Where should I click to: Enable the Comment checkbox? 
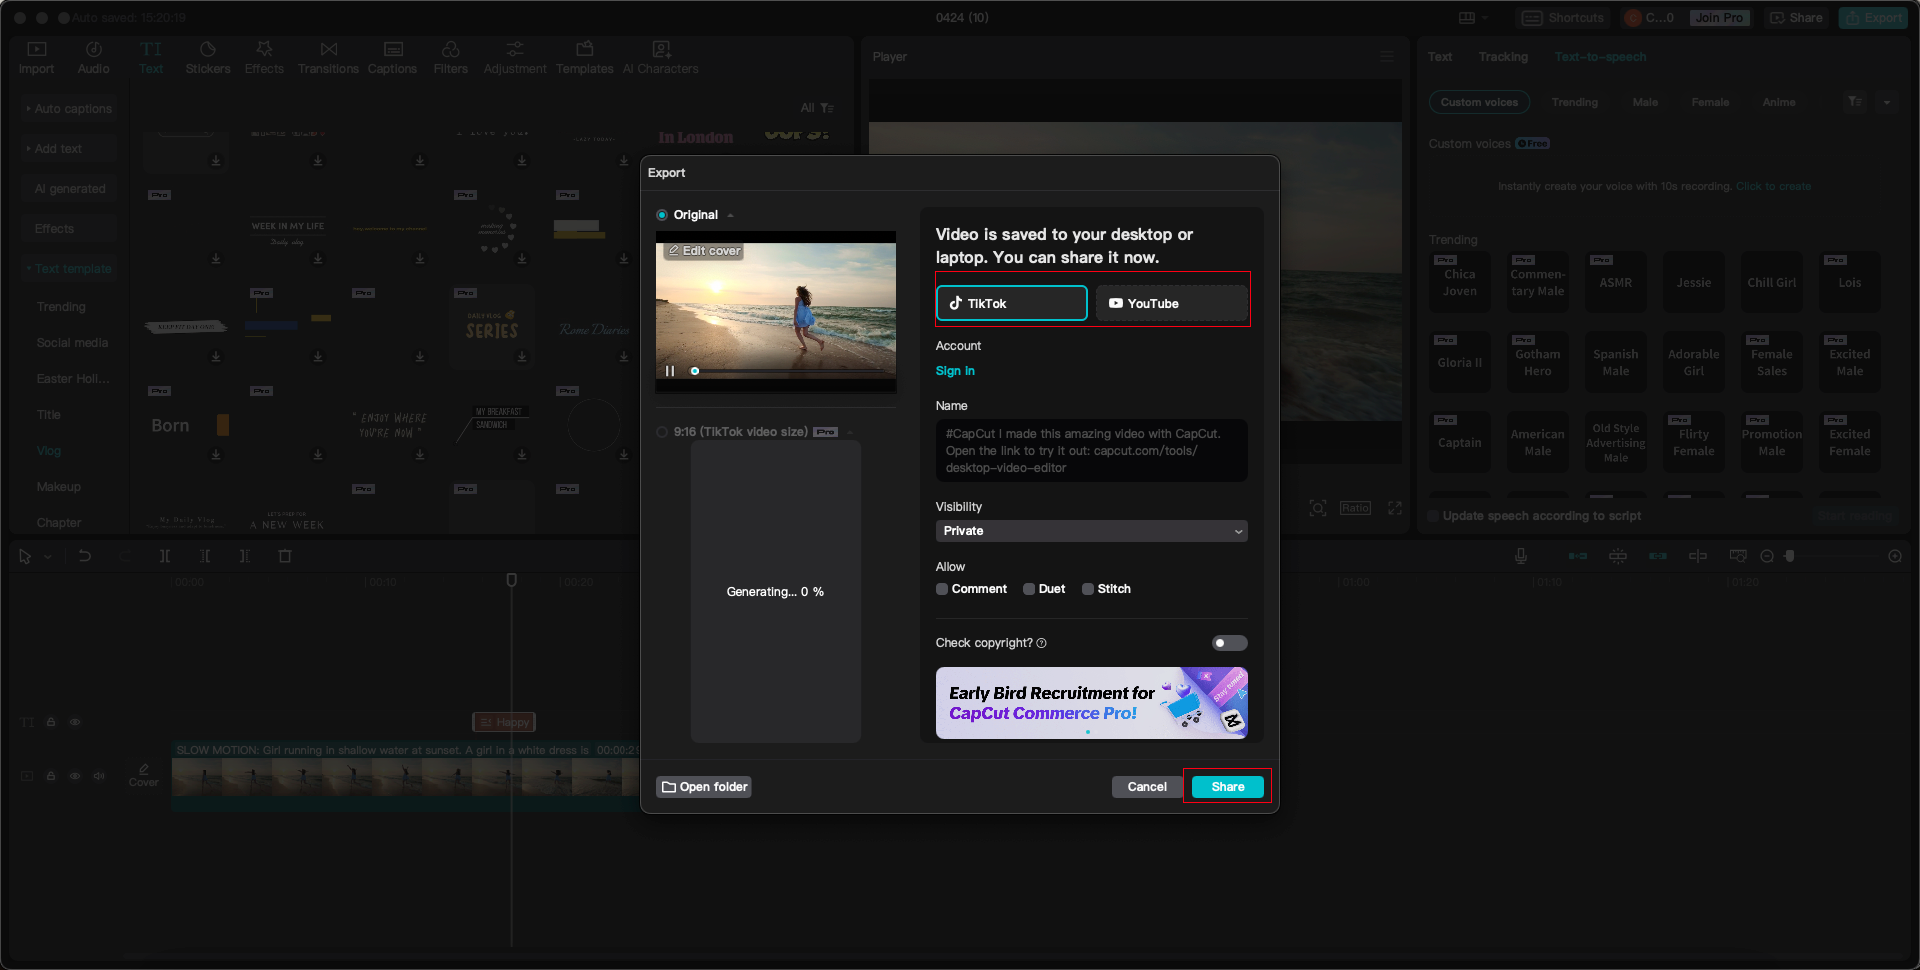(x=942, y=589)
